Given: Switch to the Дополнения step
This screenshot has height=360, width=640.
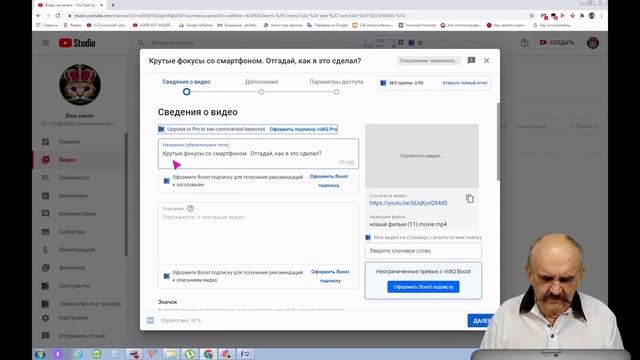Looking at the screenshot, I should (261, 86).
